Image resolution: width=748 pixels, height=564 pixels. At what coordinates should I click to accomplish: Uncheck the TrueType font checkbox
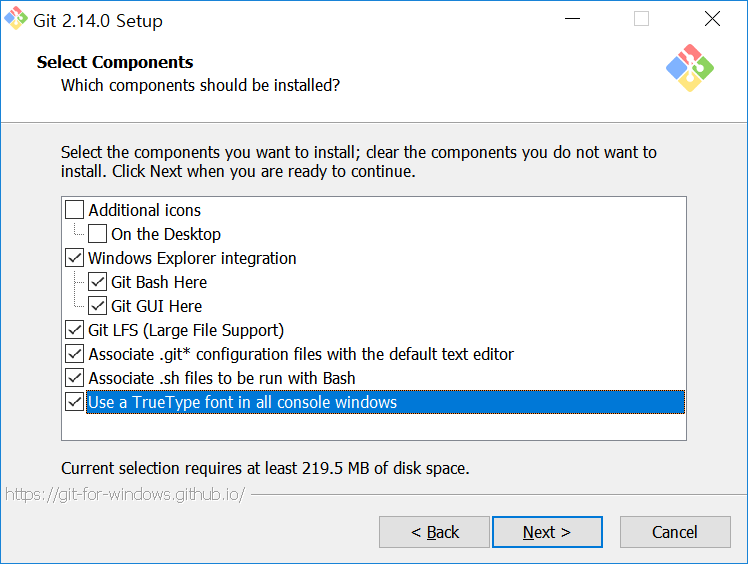click(74, 402)
